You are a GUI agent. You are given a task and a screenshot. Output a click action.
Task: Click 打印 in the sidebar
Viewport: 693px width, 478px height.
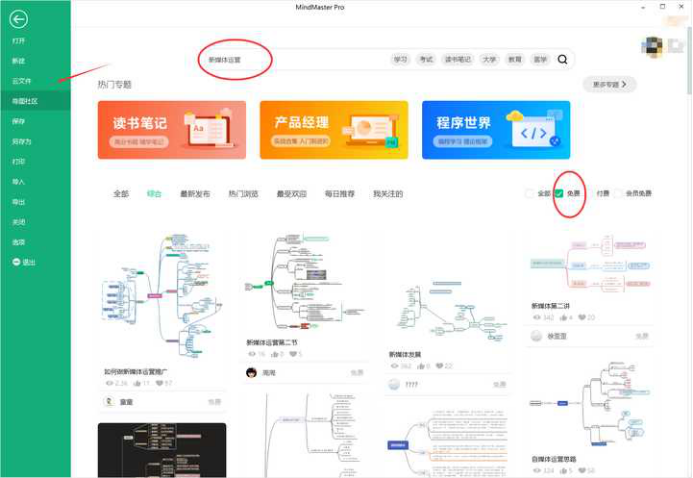[x=19, y=162]
